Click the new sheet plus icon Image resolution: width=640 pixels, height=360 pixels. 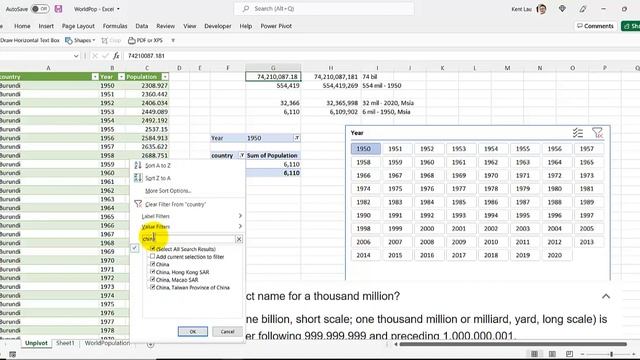[150, 344]
